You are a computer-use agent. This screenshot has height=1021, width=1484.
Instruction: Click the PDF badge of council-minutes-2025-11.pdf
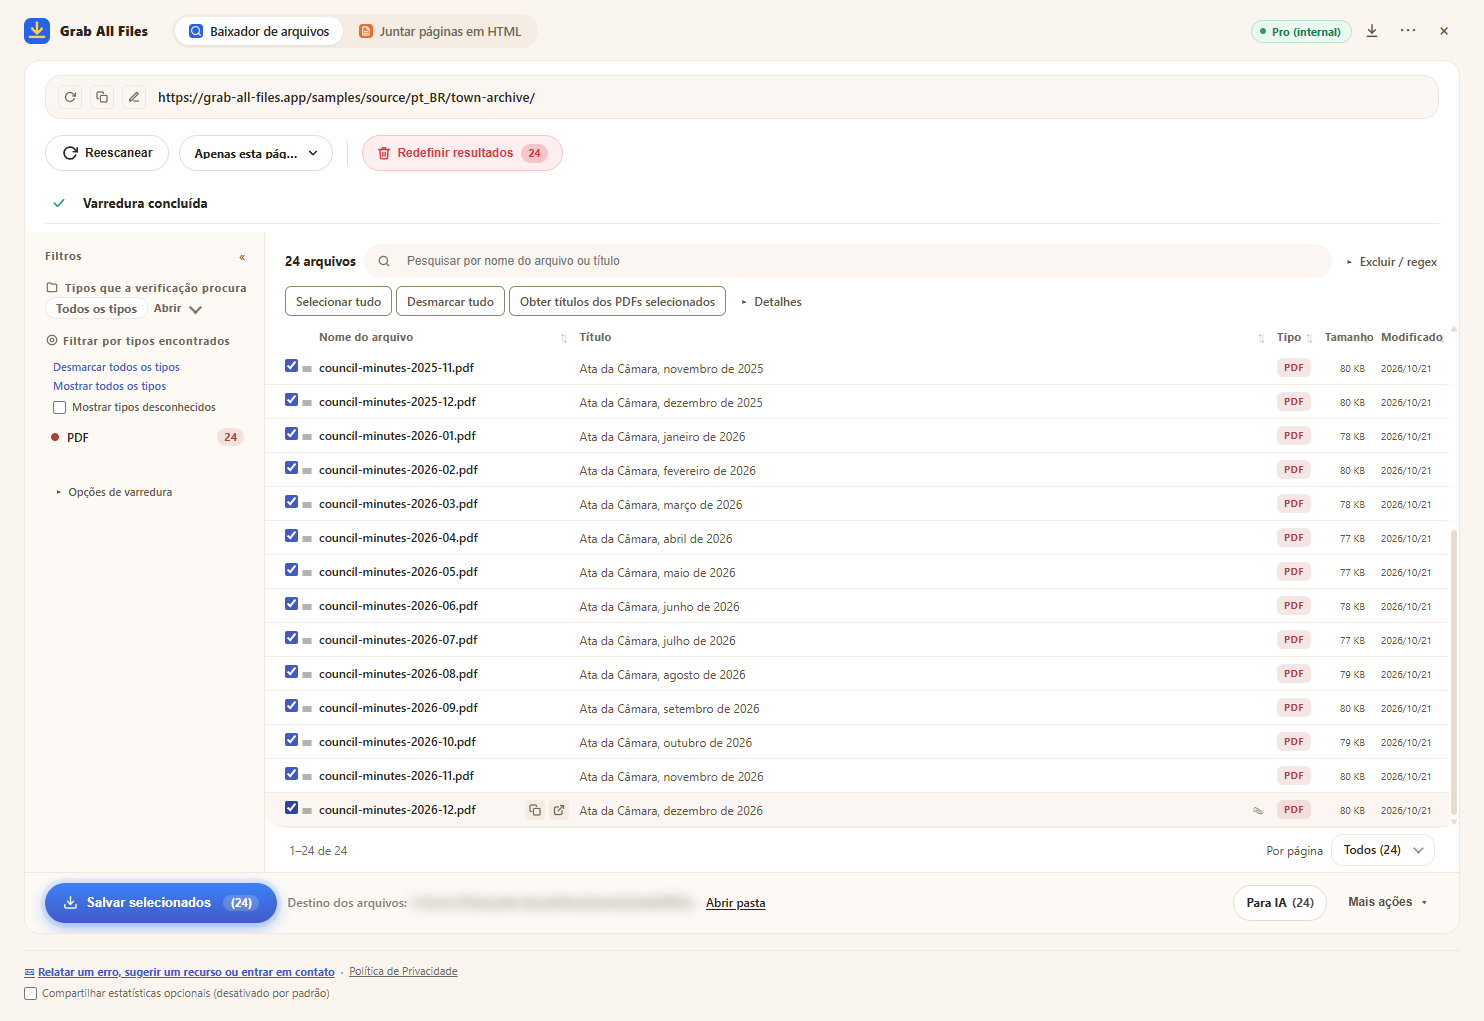(x=1294, y=368)
